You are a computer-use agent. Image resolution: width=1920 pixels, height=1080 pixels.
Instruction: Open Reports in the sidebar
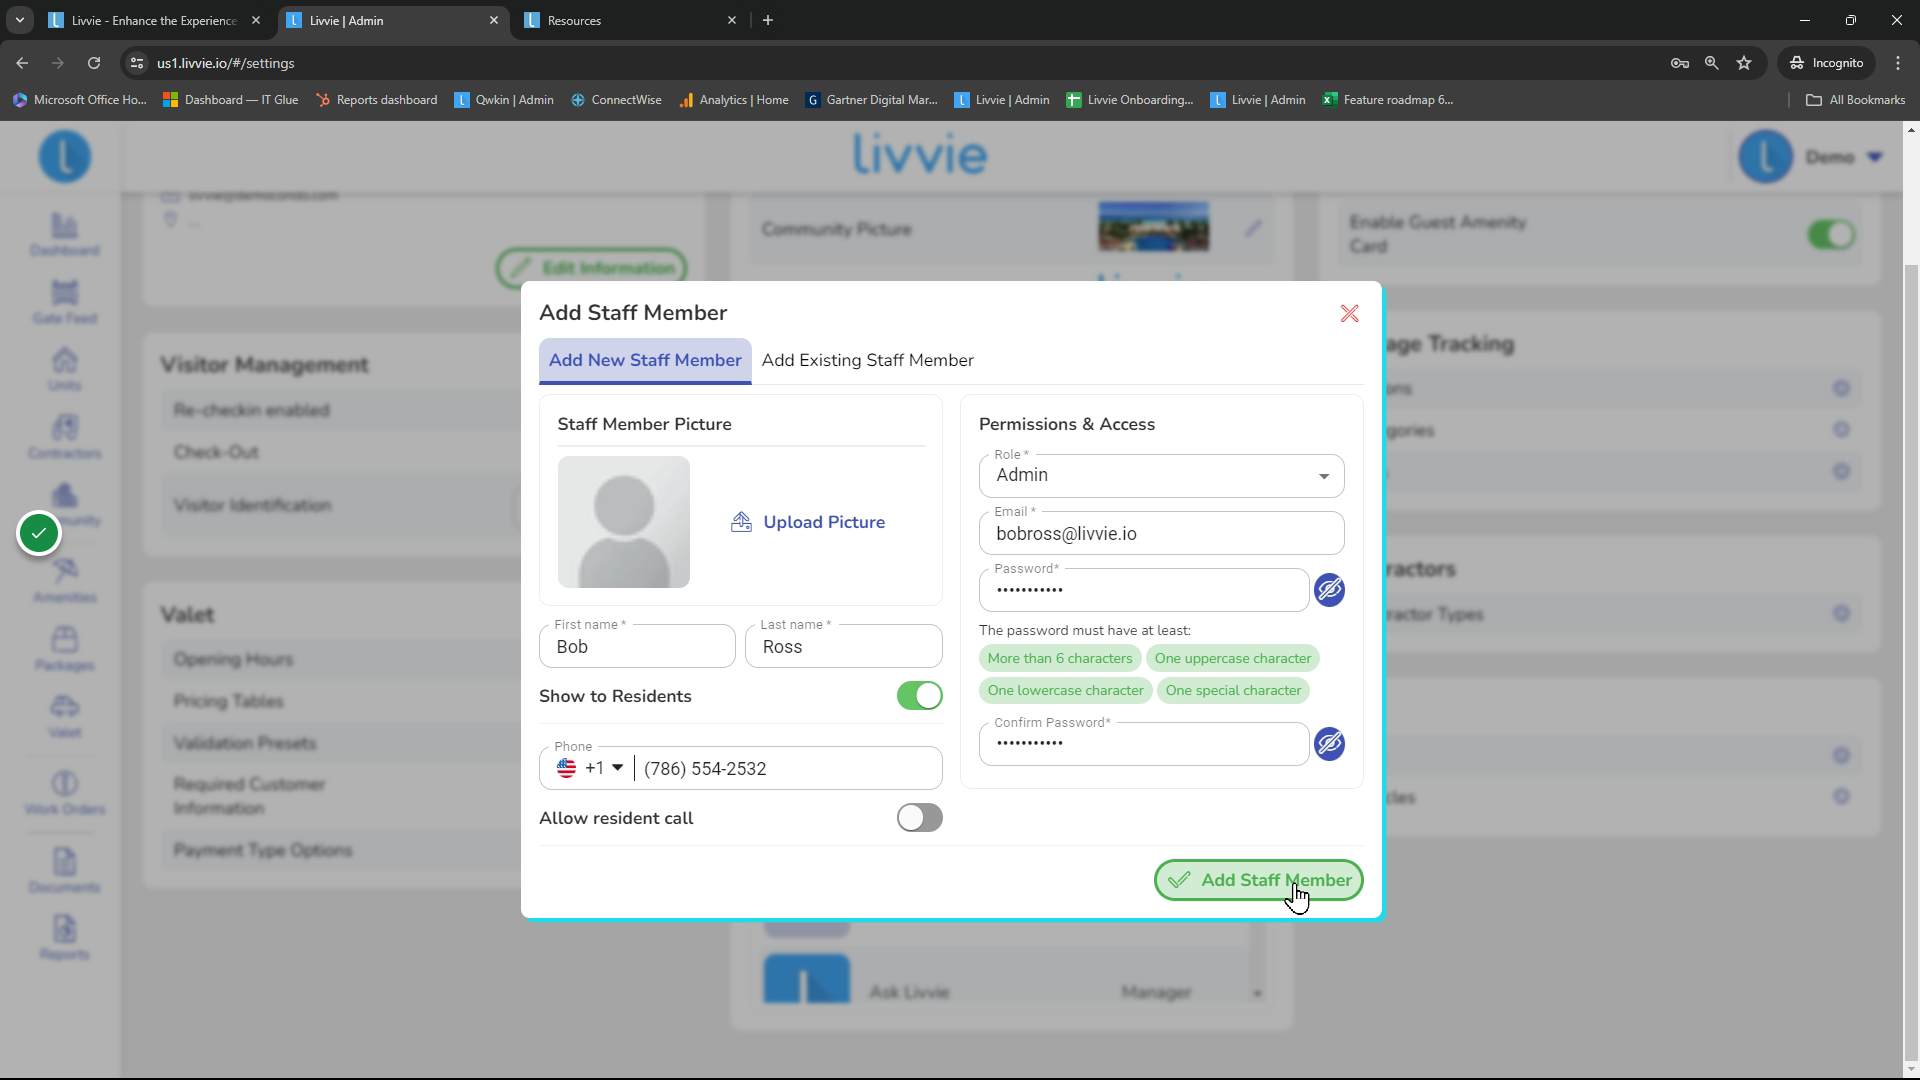pyautogui.click(x=64, y=939)
